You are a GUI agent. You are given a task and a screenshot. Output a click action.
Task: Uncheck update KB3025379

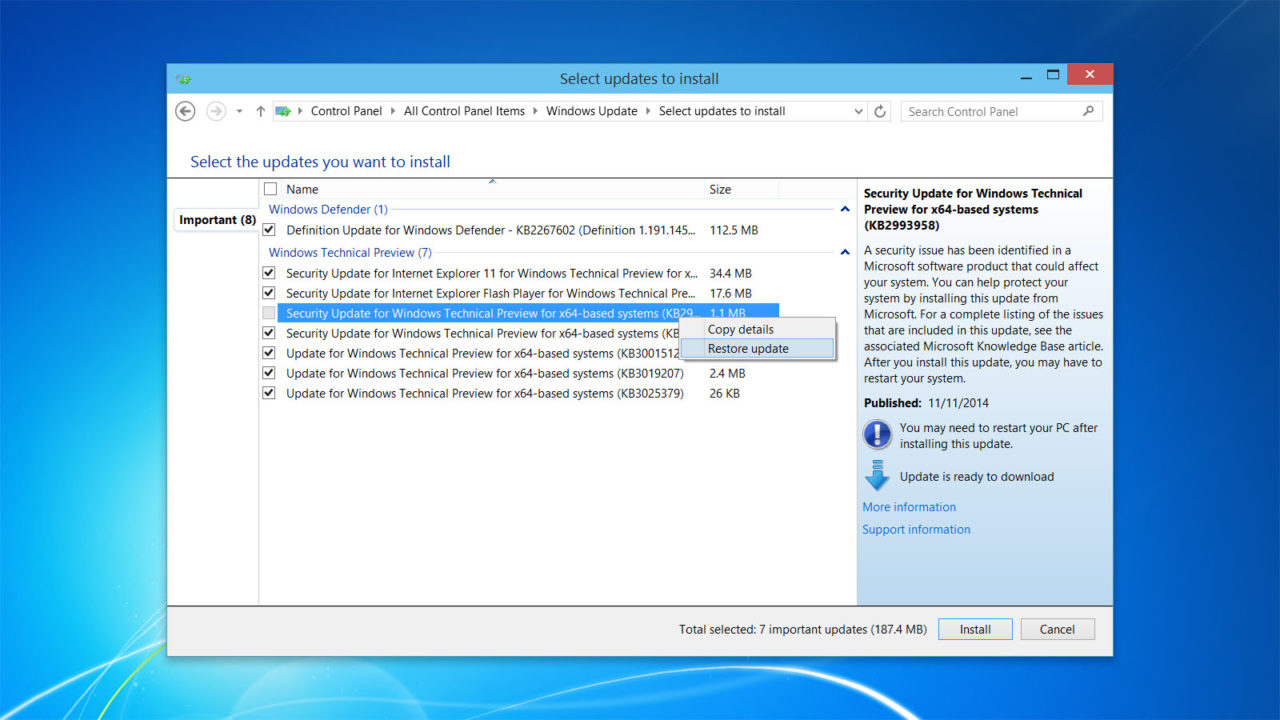[x=268, y=393]
